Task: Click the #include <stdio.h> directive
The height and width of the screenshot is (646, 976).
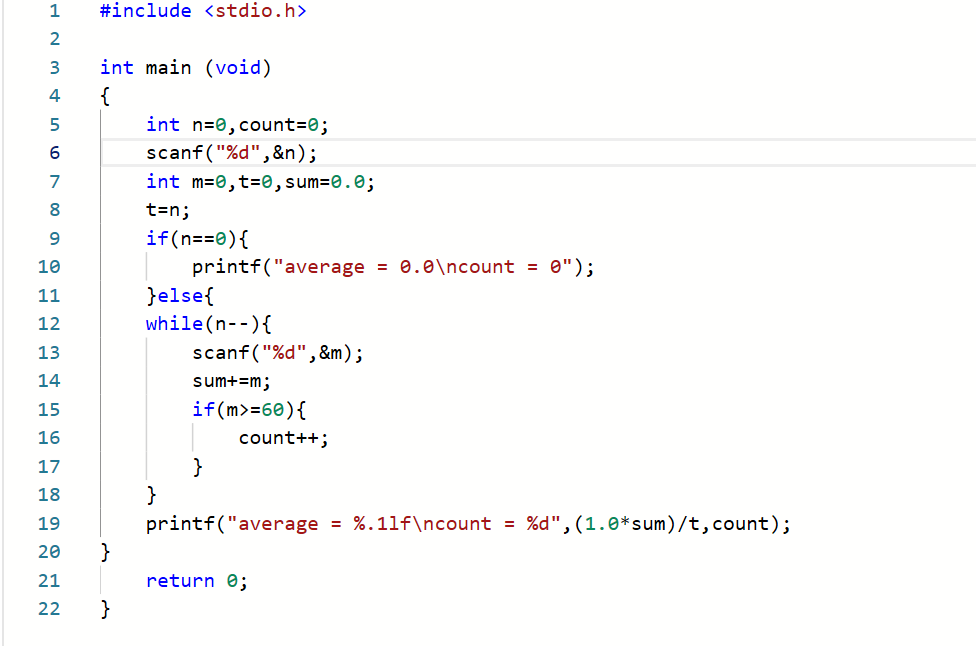Action: pos(203,11)
